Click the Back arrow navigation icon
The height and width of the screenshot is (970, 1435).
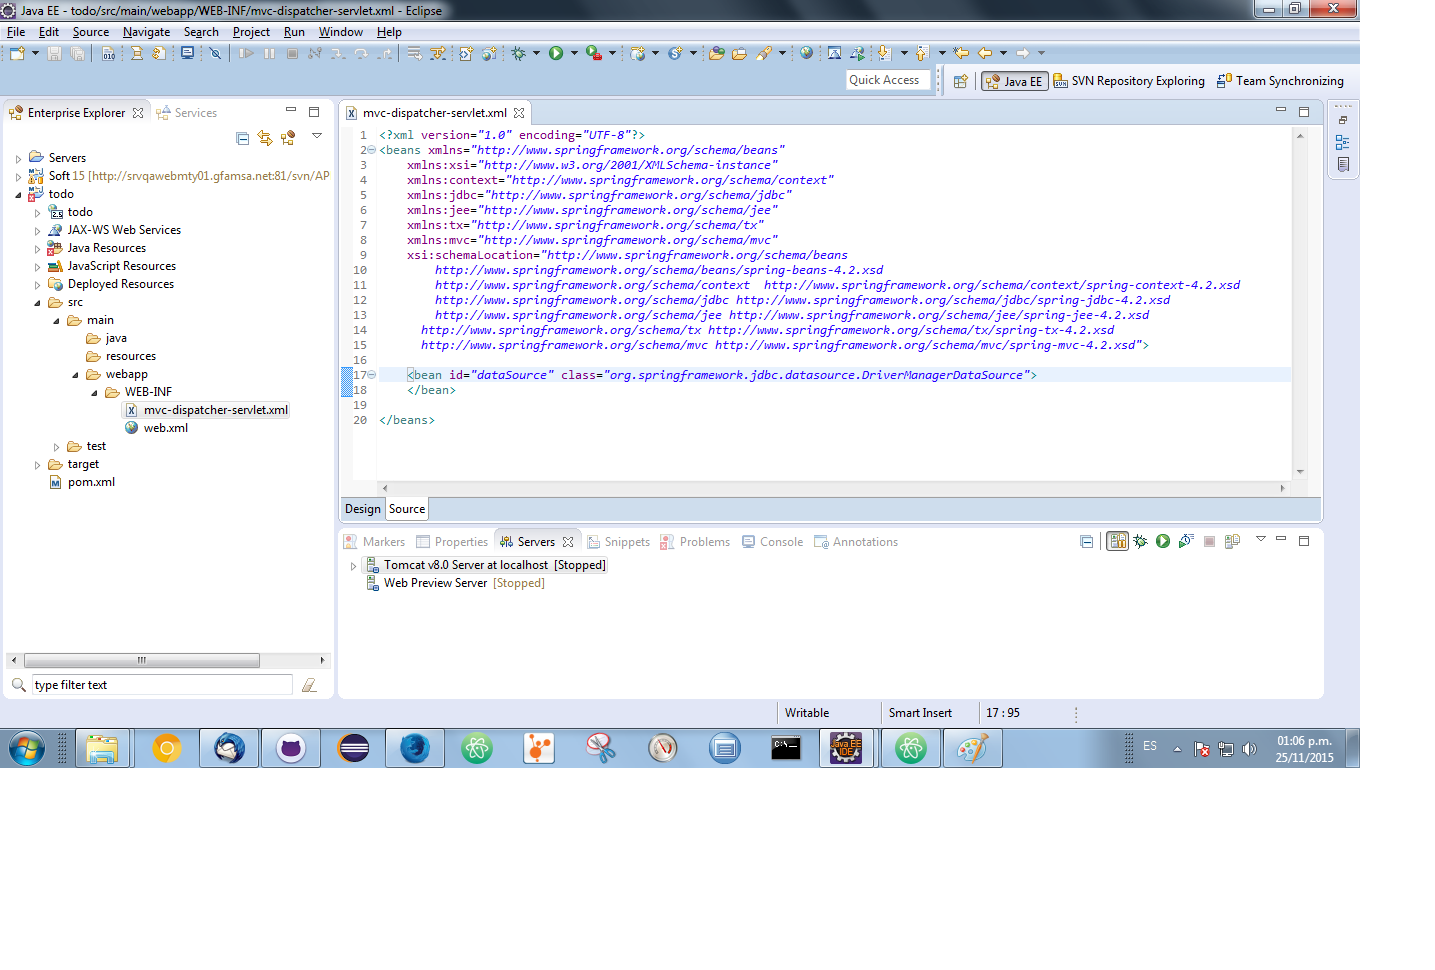coord(985,53)
